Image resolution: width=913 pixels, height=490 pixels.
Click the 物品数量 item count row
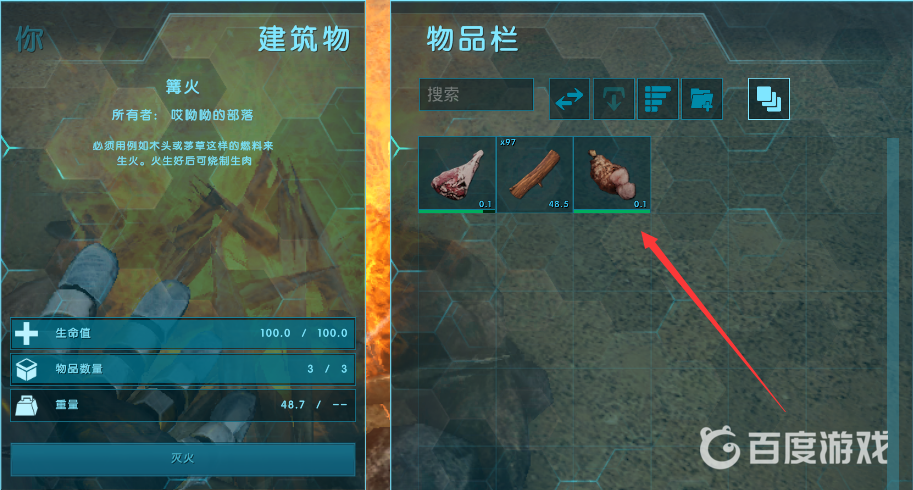(x=183, y=369)
